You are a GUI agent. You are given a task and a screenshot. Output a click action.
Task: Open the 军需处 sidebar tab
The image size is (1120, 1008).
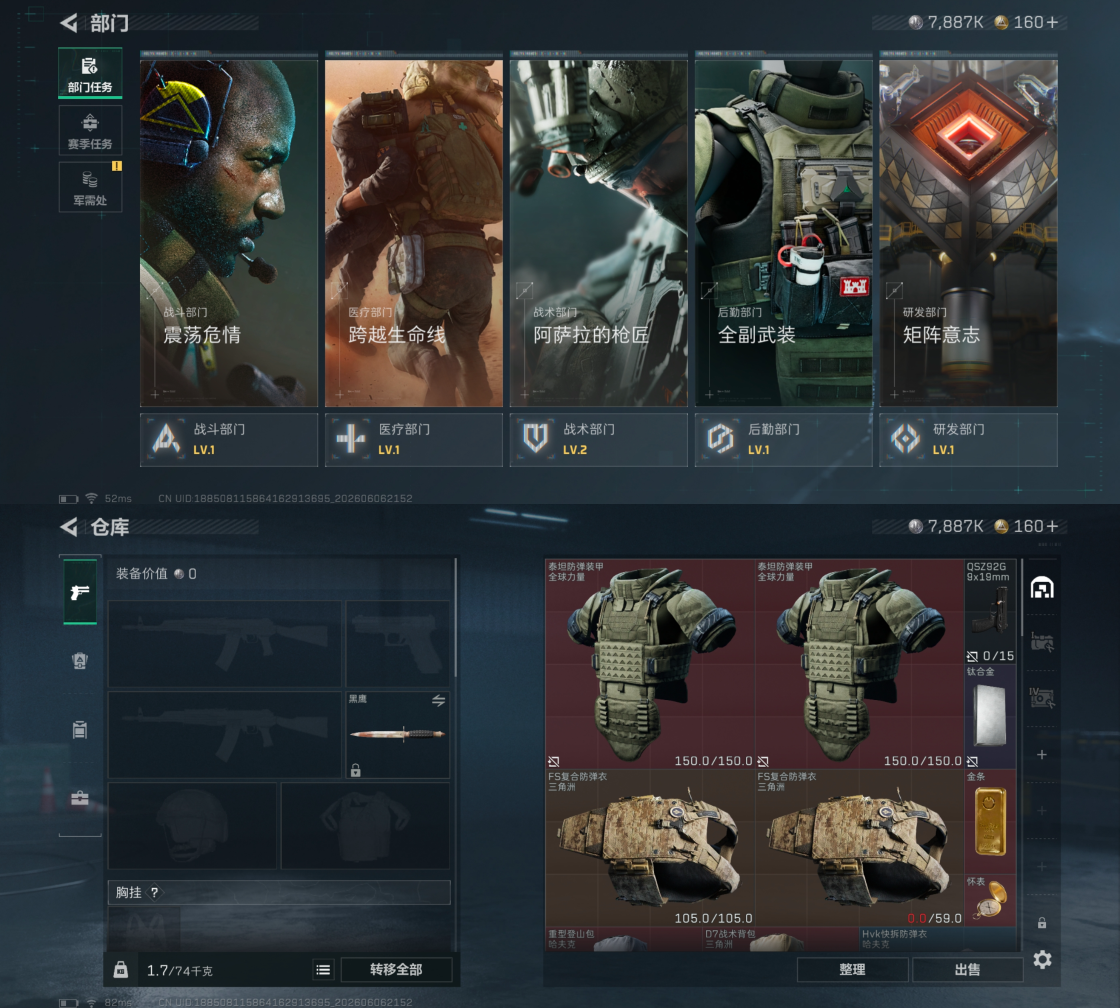(x=90, y=186)
